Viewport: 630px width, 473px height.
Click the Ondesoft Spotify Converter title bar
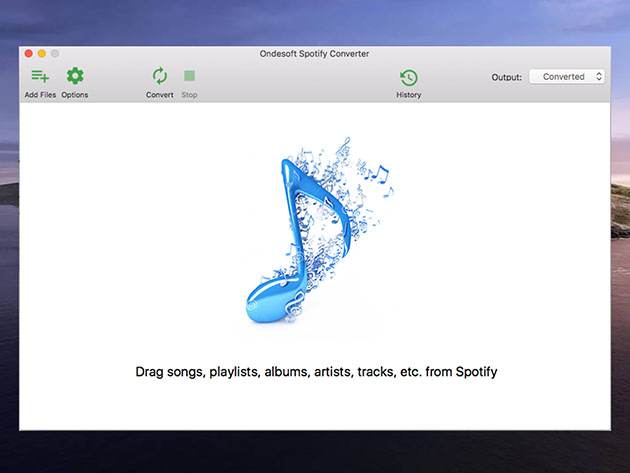(315, 53)
